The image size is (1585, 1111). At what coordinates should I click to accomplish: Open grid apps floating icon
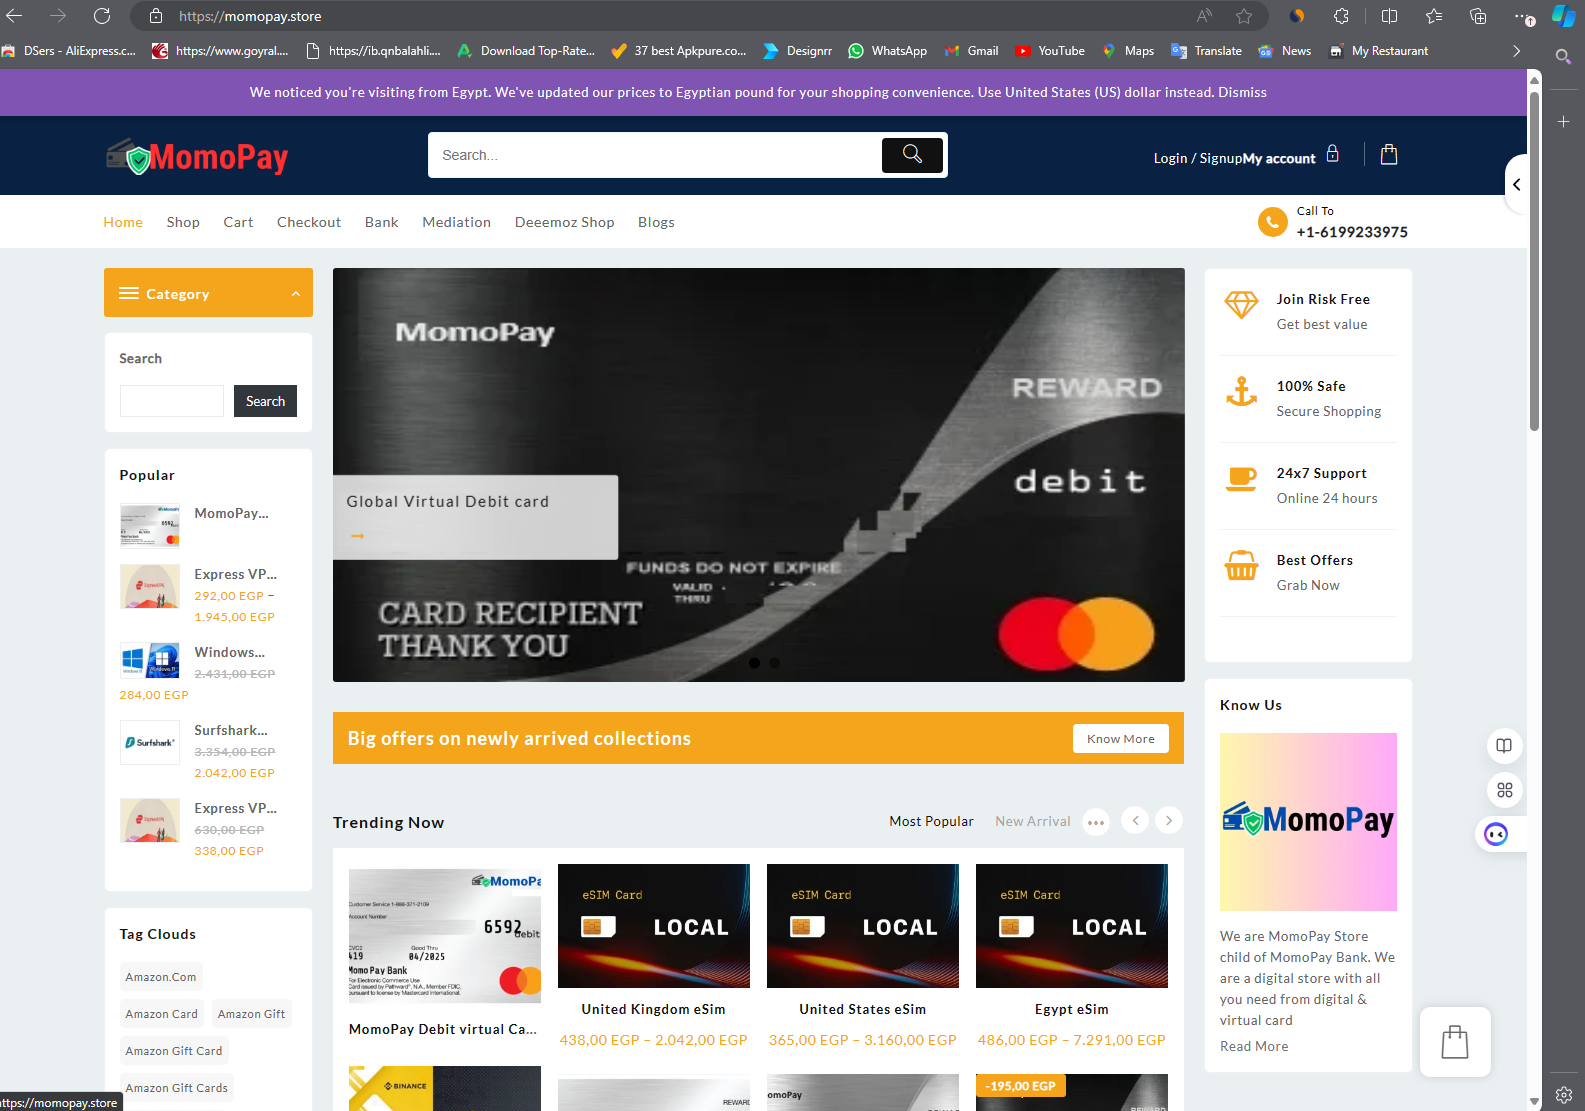(x=1504, y=790)
